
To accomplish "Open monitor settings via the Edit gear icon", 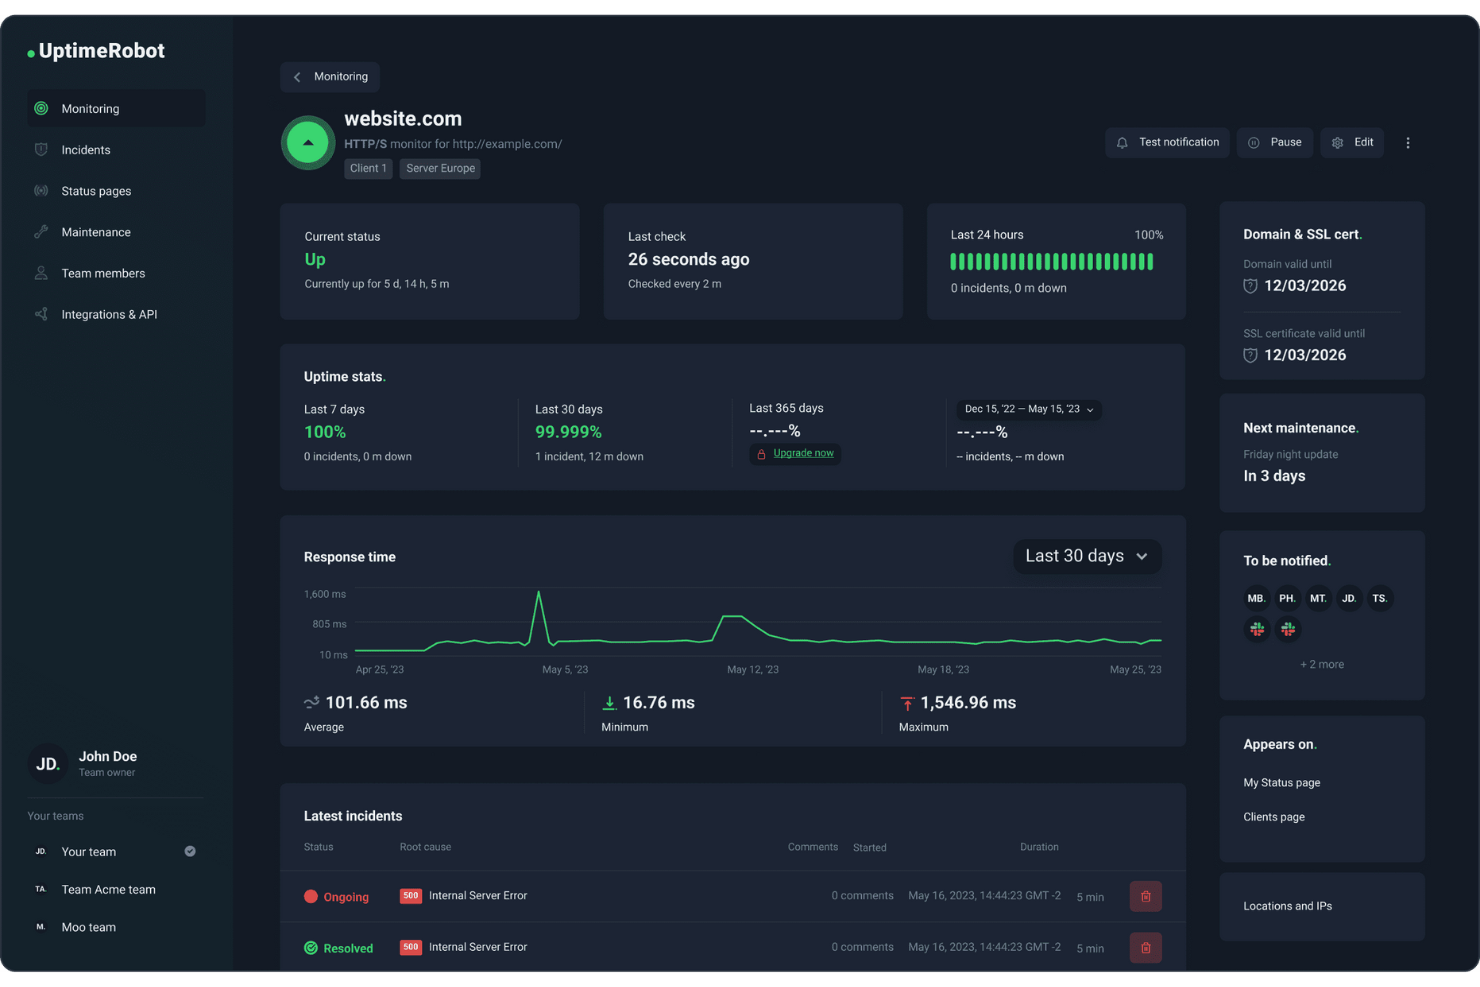I will coord(1338,142).
